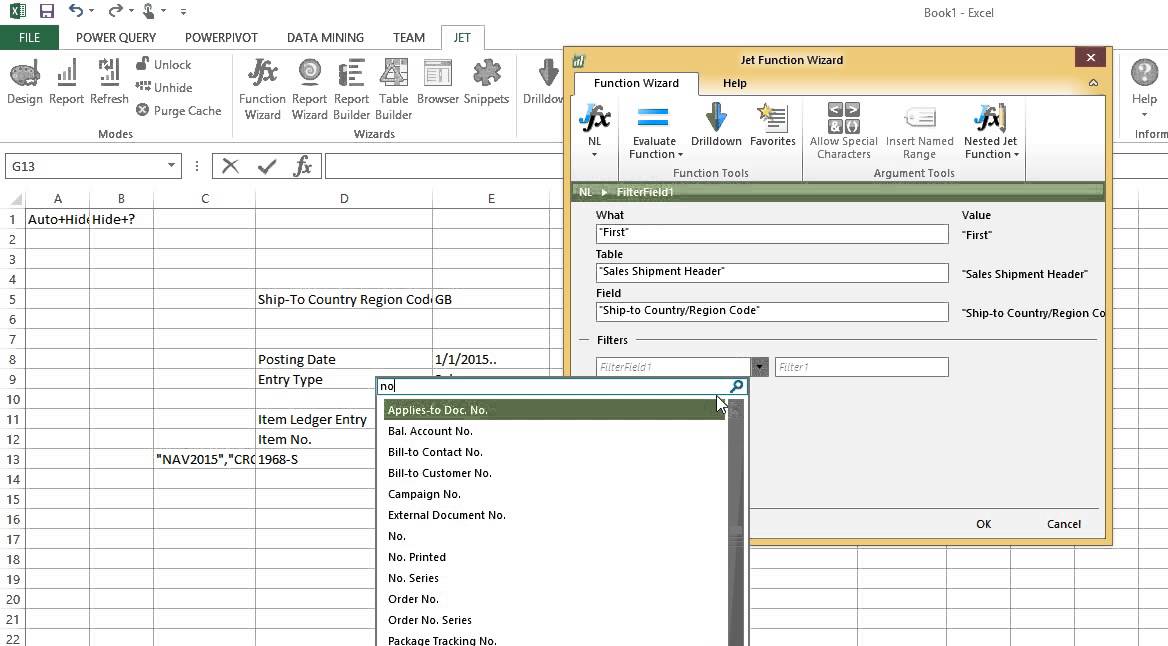This screenshot has height=646, width=1168.
Task: Click Purge Cache option
Action: click(x=179, y=111)
